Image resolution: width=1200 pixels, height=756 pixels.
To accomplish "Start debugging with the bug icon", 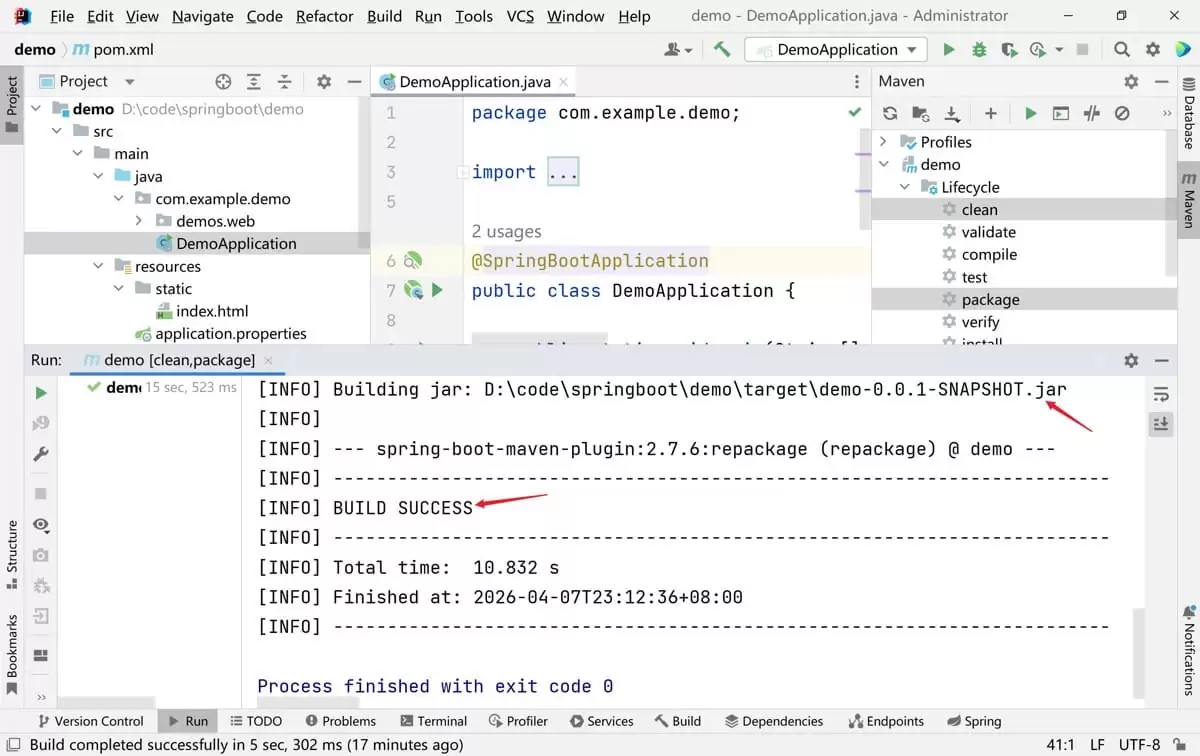I will [979, 49].
